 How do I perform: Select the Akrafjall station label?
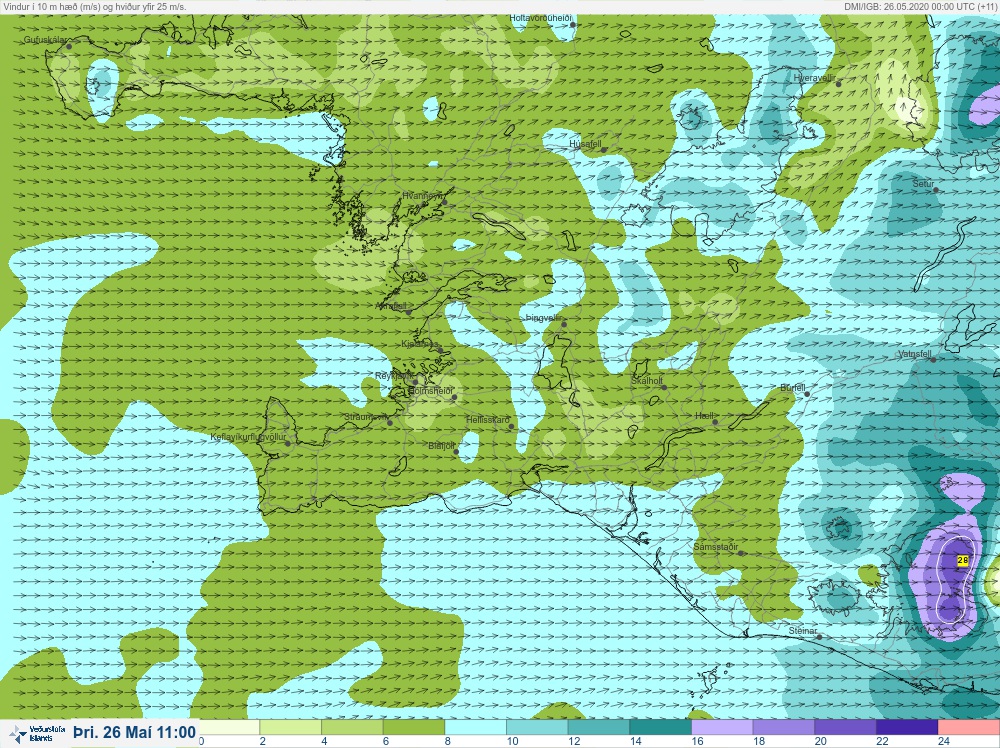[x=392, y=306]
